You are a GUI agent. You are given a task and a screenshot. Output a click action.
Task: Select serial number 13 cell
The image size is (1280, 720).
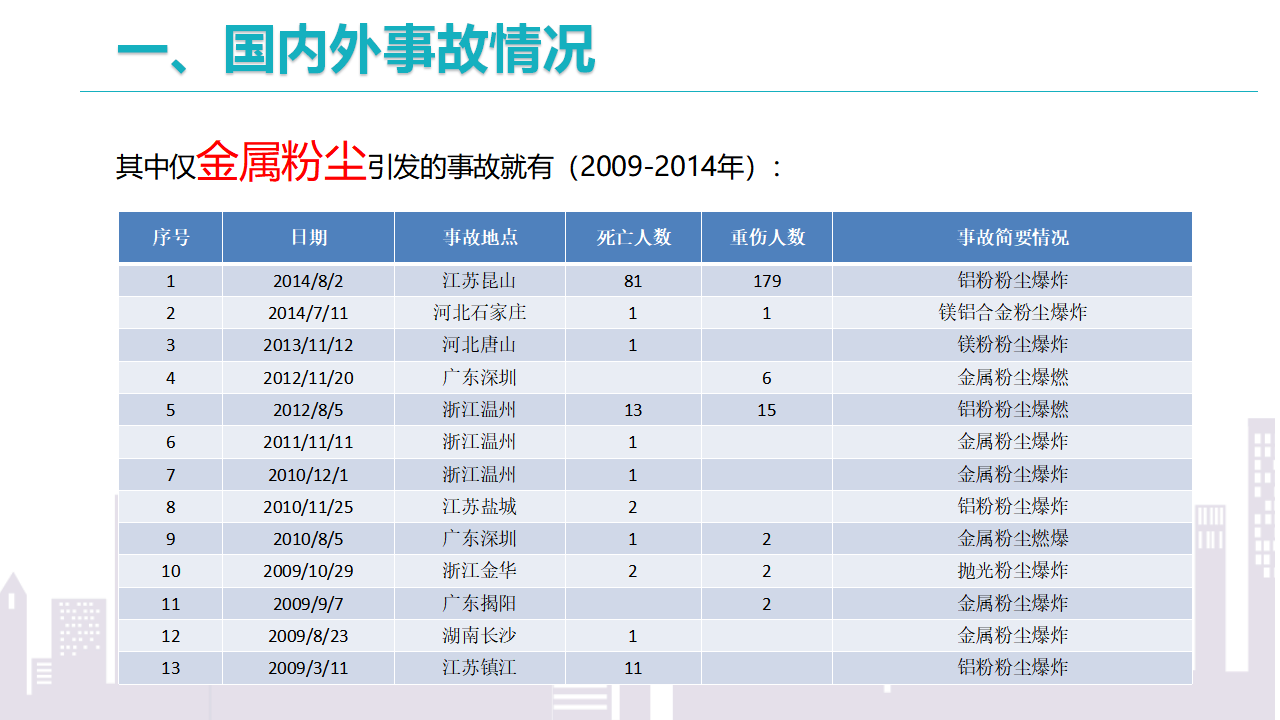point(171,668)
